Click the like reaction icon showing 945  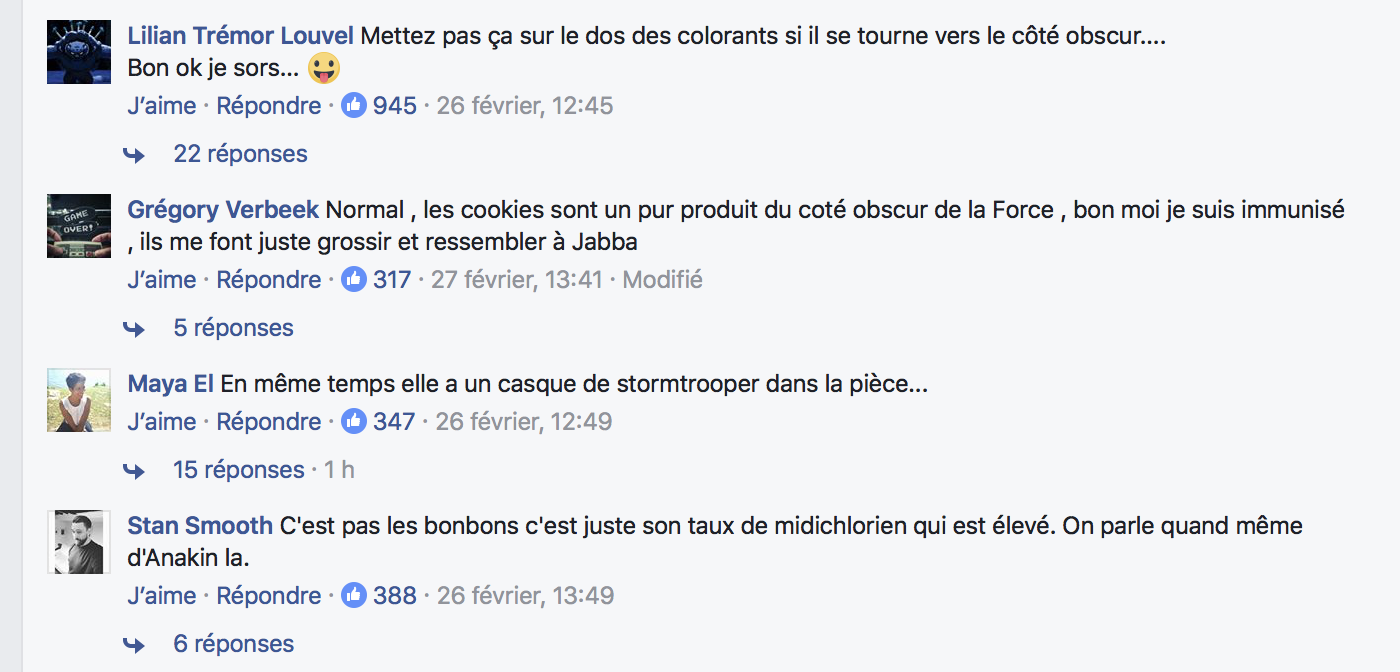click(354, 105)
